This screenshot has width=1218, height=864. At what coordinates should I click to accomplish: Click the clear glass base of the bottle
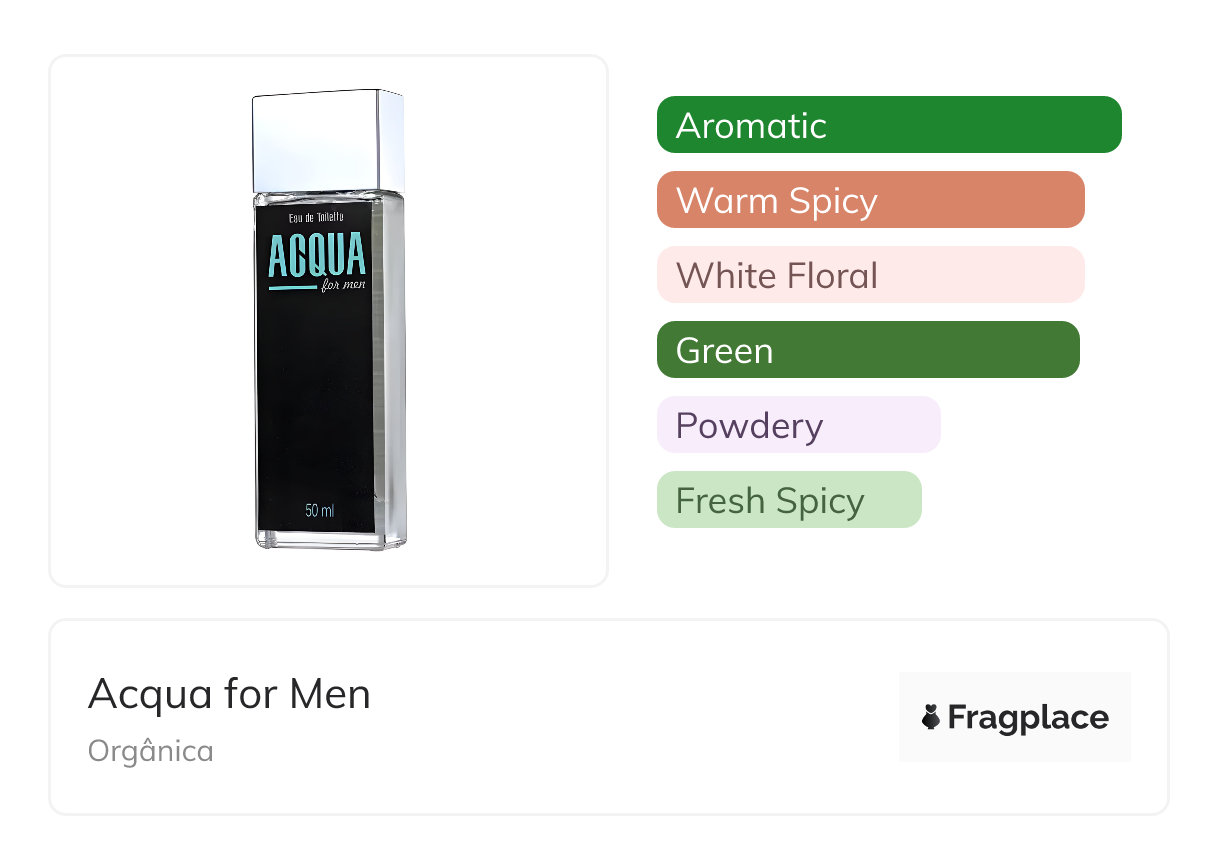click(x=330, y=540)
